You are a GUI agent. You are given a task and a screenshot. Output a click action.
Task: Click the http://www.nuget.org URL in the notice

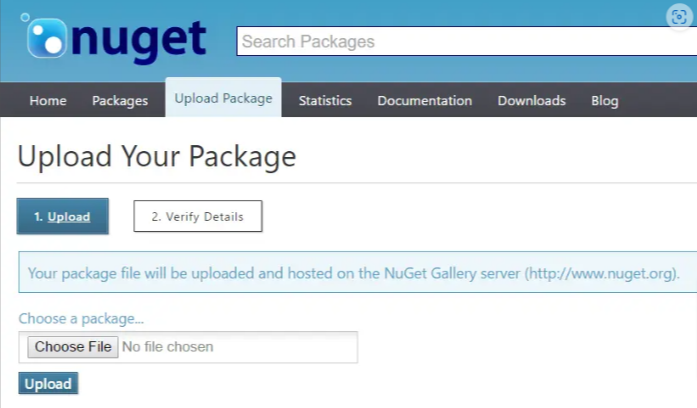pyautogui.click(x=601, y=272)
